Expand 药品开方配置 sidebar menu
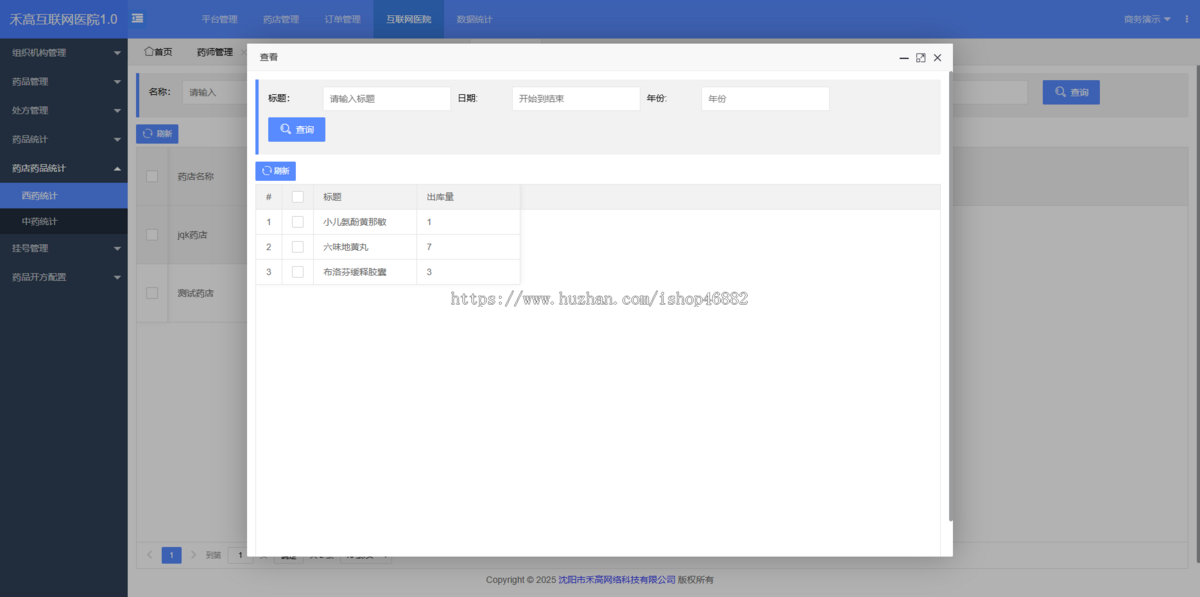This screenshot has width=1200, height=597. coord(64,277)
